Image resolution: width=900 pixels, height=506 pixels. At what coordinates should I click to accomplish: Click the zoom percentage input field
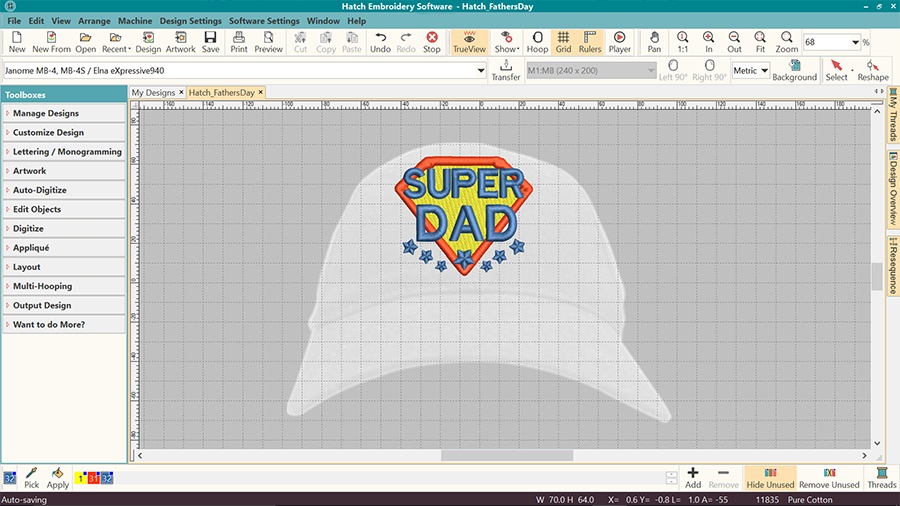(824, 42)
